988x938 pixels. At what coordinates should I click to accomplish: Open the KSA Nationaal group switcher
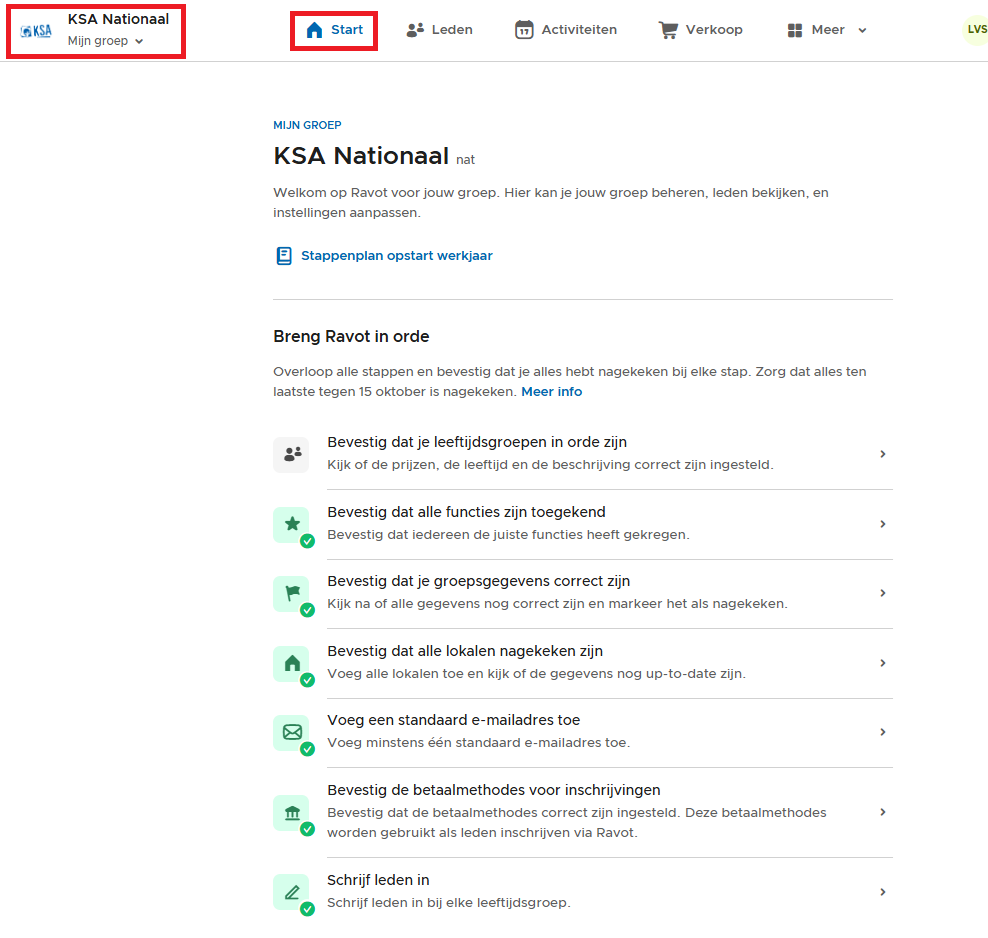(96, 31)
